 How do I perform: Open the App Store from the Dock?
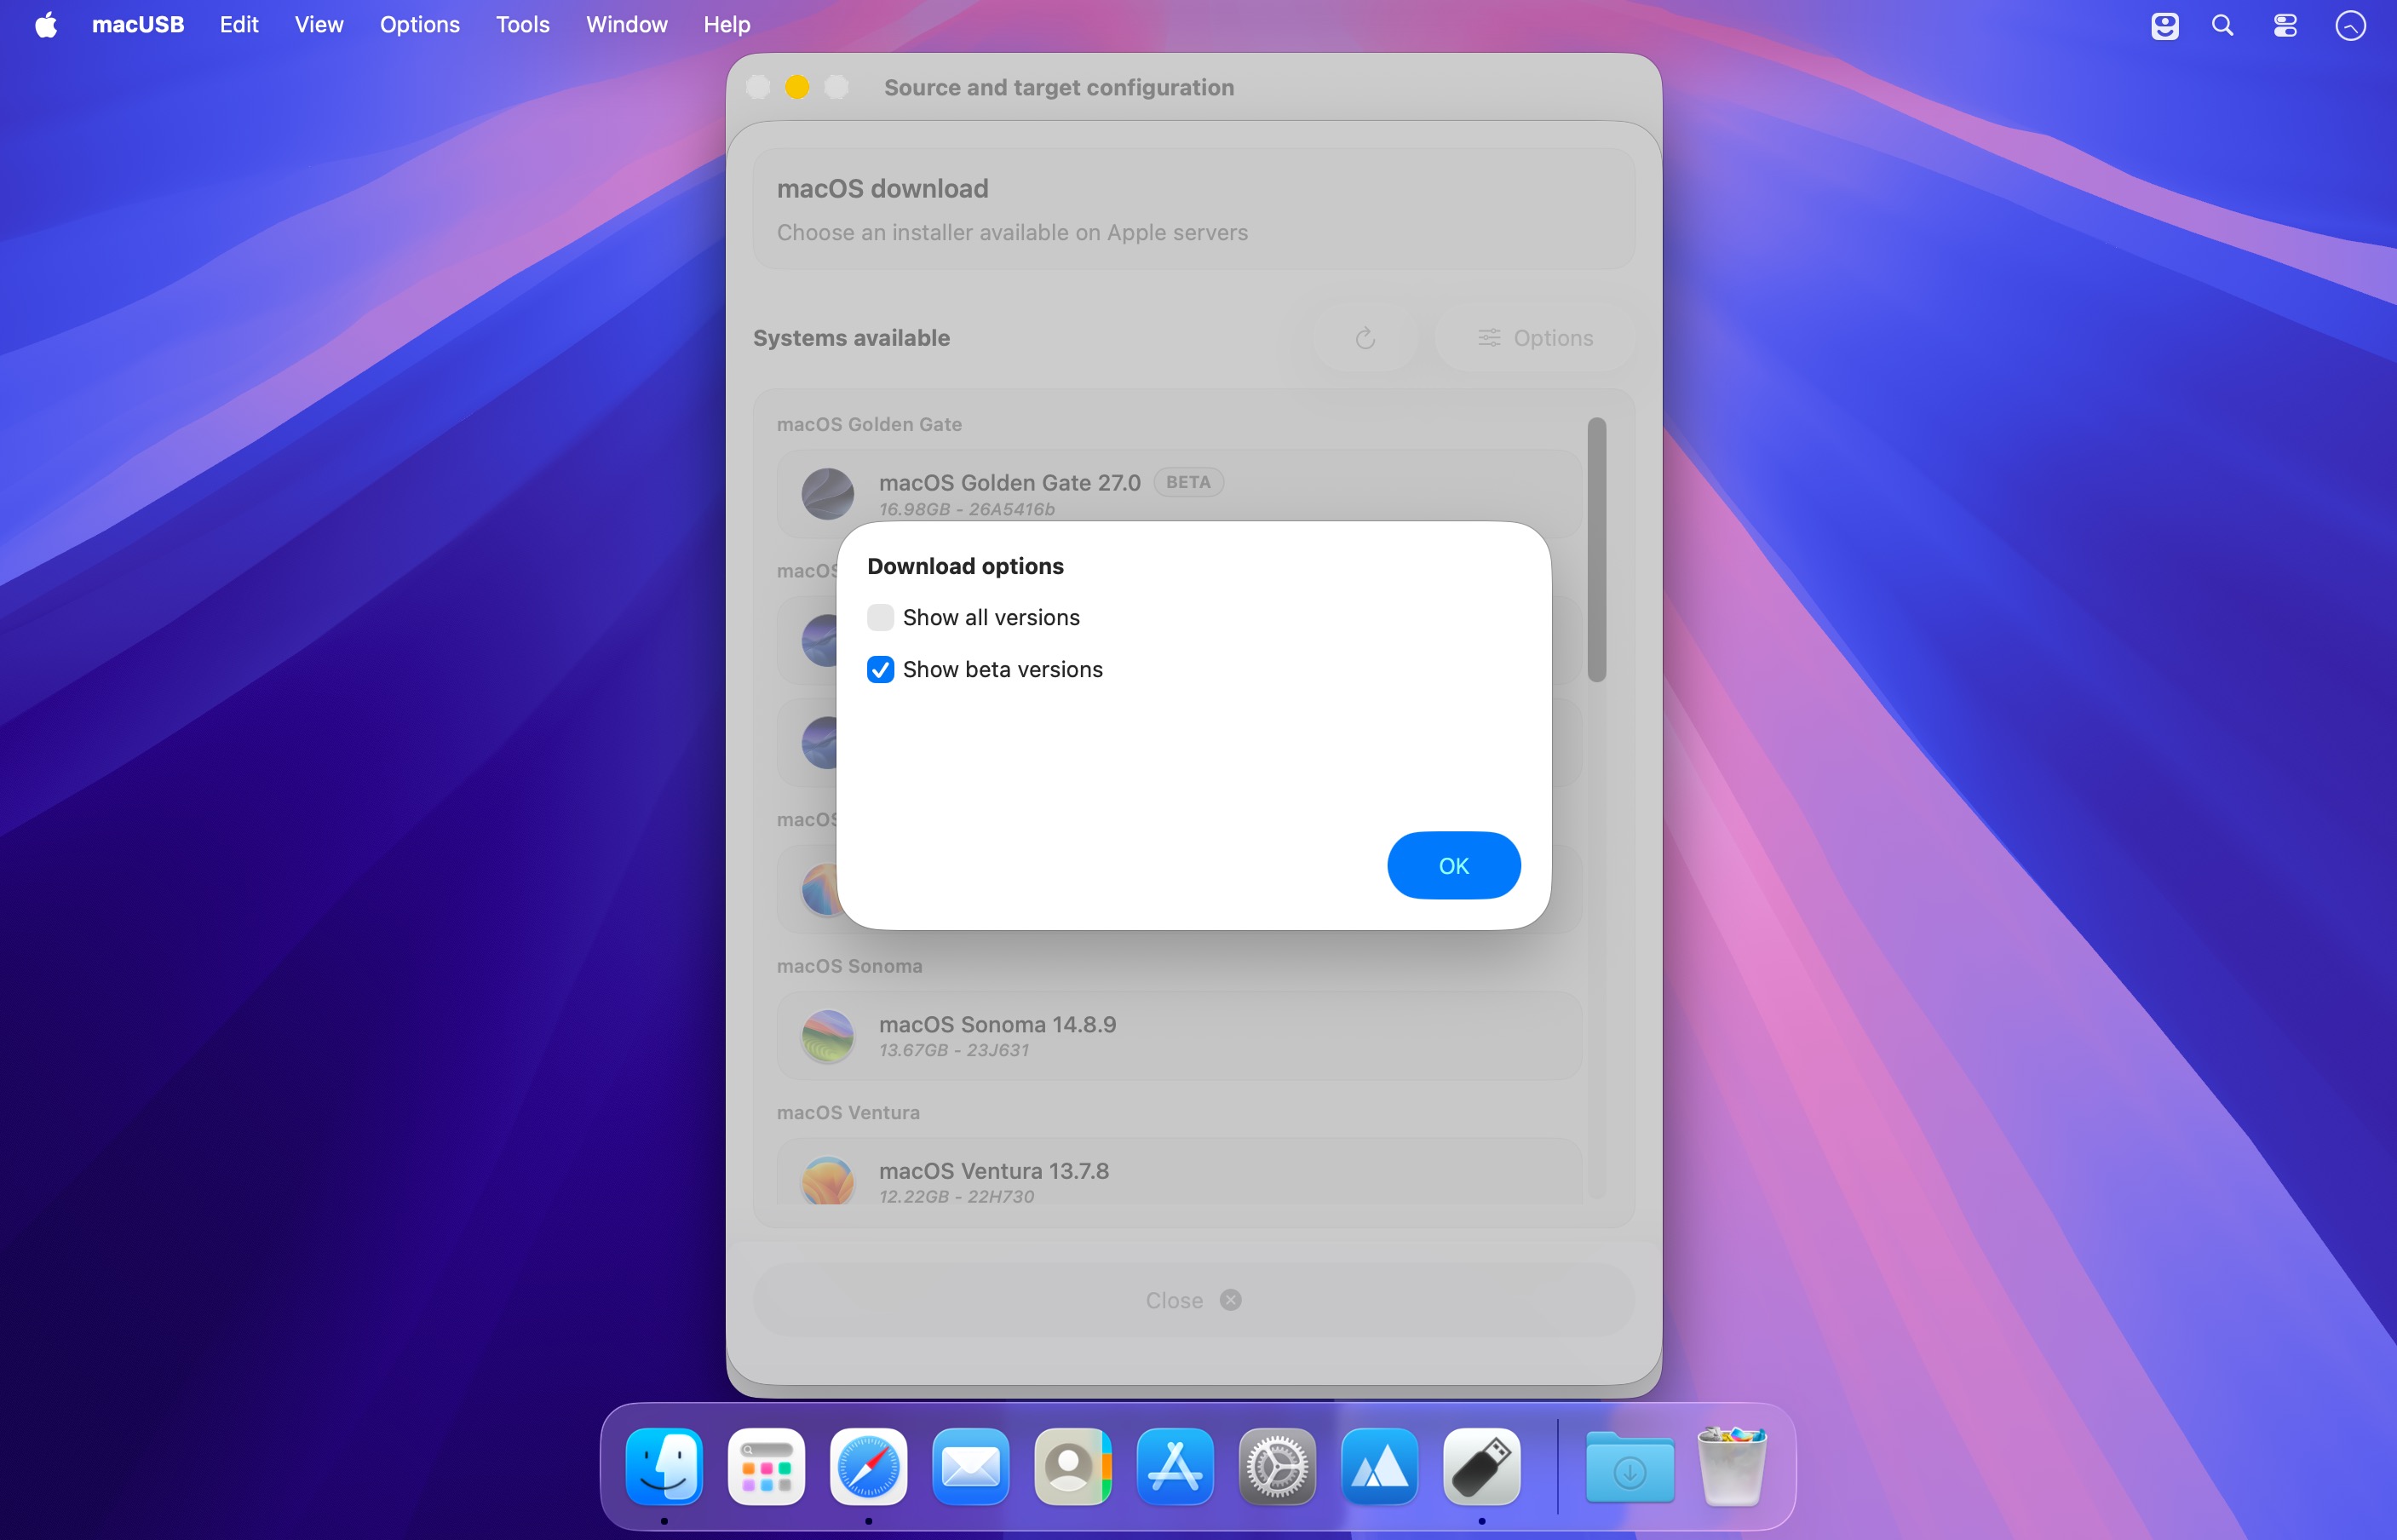point(1175,1466)
